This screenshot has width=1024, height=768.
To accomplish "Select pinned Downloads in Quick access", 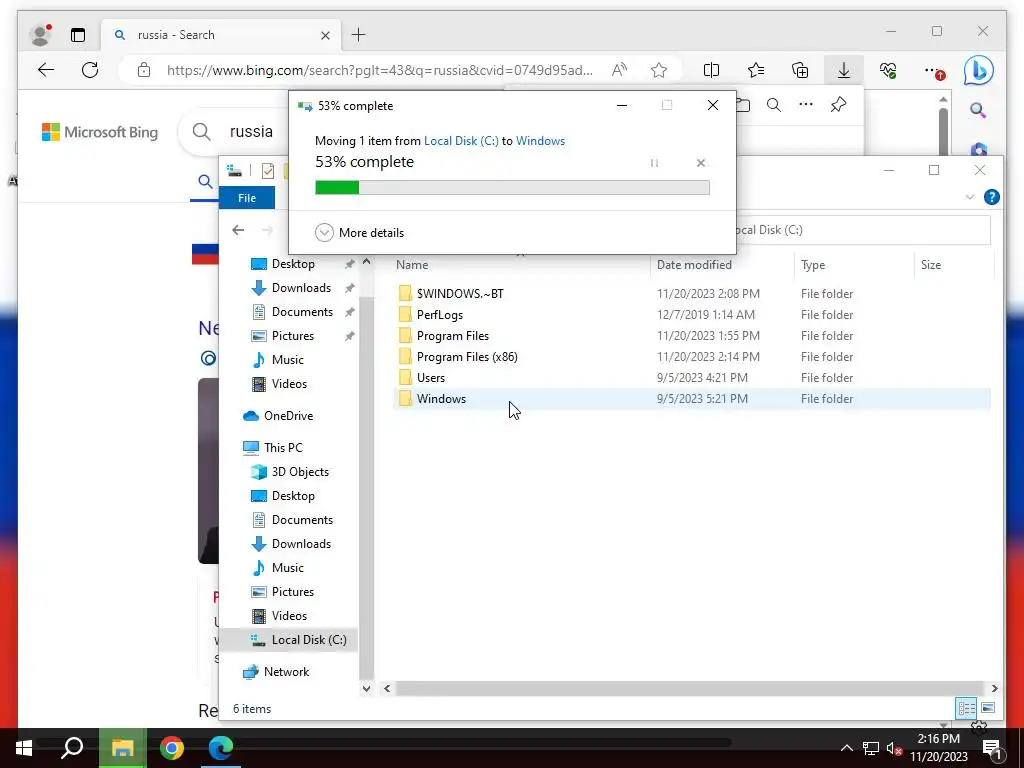I will coord(301,288).
